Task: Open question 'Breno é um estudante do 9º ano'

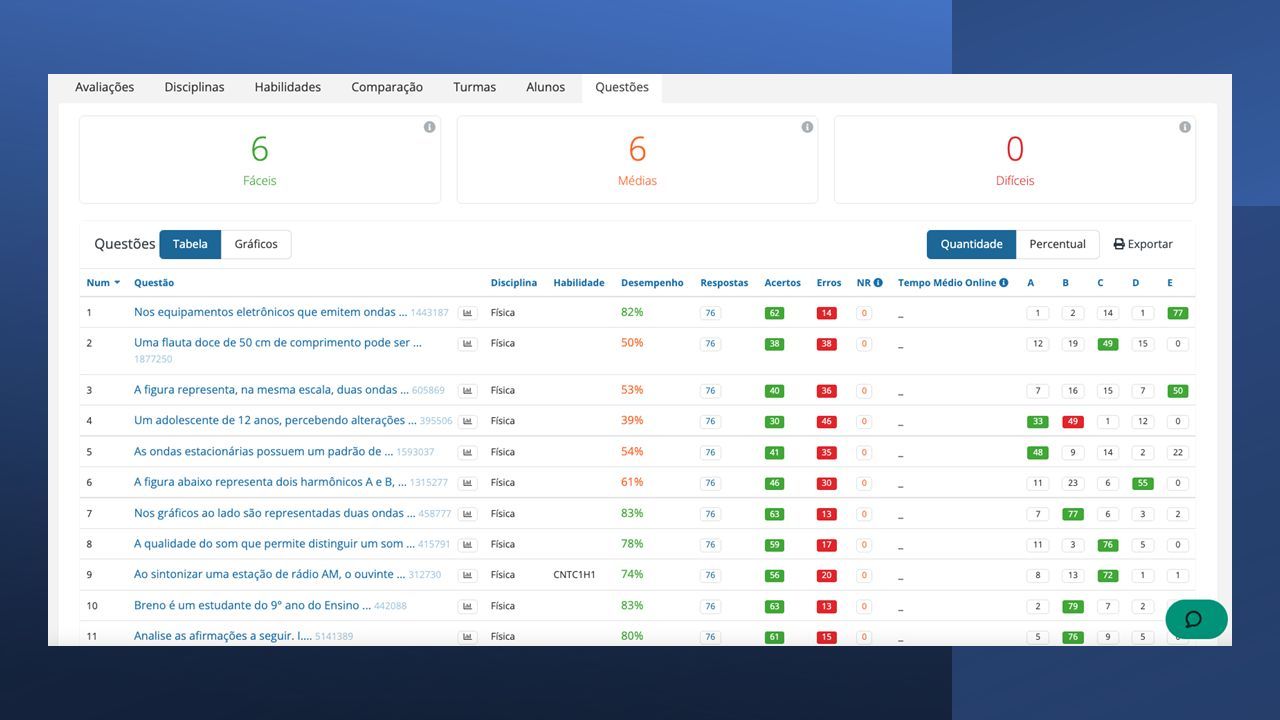Action: [252, 605]
